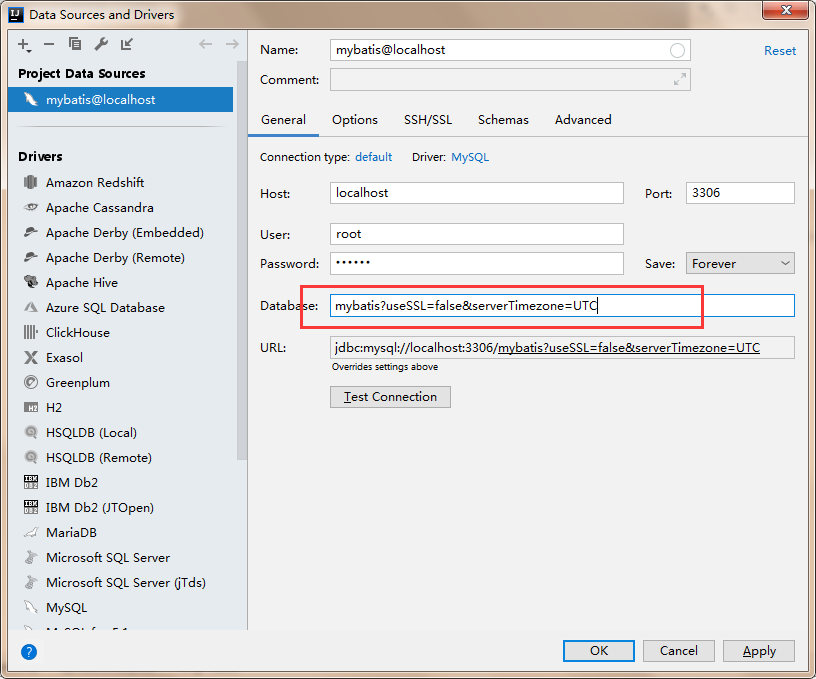Add a new data source

click(24, 44)
